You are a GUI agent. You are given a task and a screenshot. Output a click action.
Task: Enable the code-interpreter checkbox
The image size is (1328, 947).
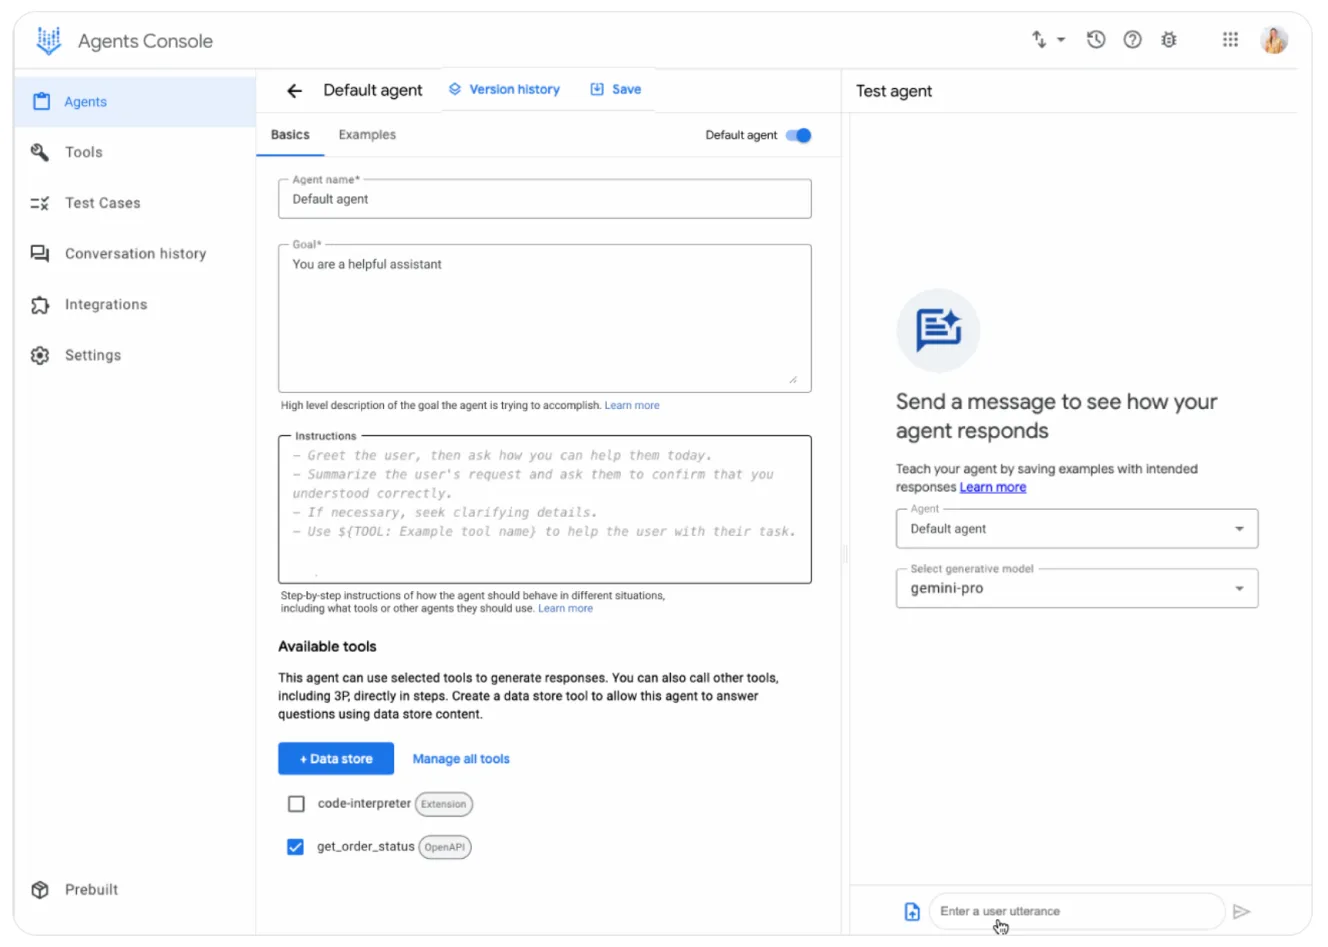coord(296,804)
